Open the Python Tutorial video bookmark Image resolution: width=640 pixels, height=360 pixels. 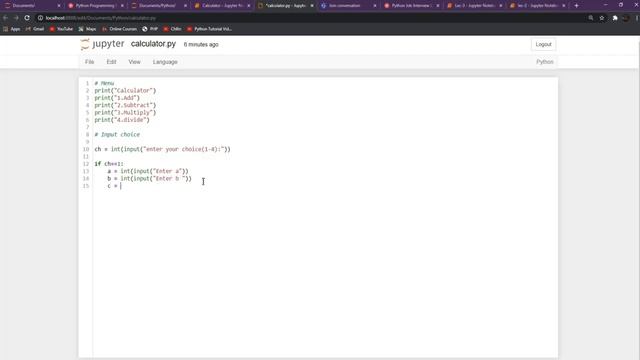pyautogui.click(x=209, y=29)
